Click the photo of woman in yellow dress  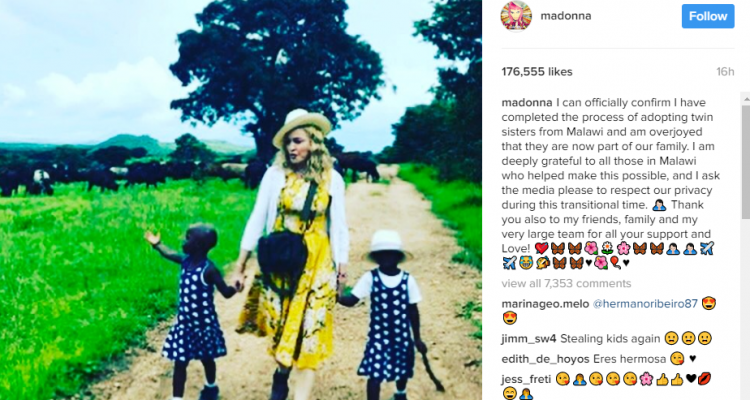(241, 200)
